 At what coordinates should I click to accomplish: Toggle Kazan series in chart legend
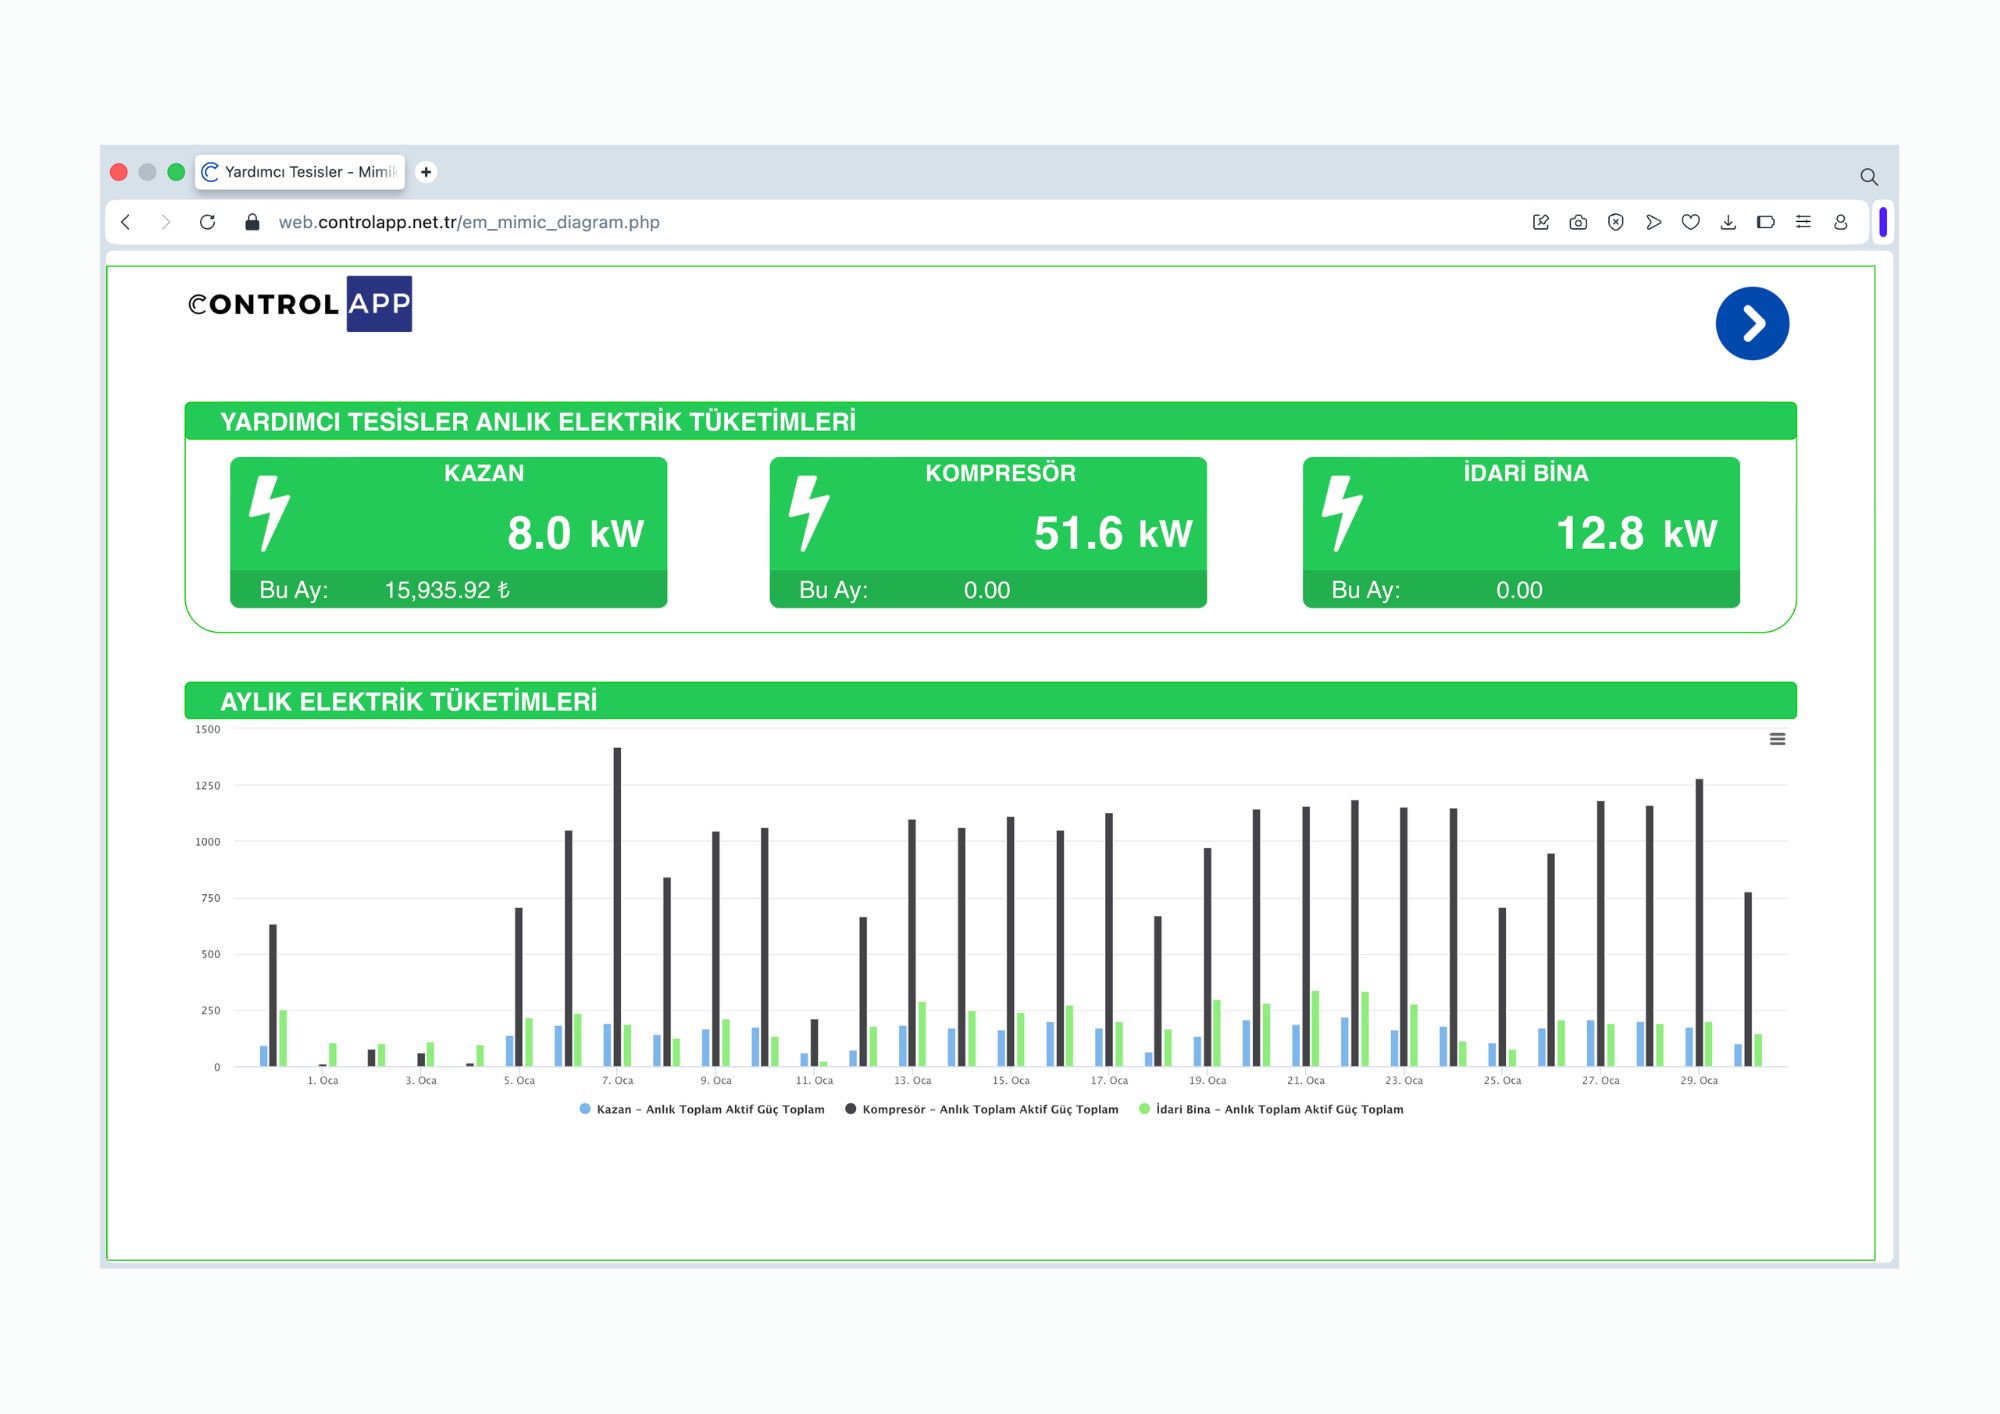click(x=702, y=1109)
